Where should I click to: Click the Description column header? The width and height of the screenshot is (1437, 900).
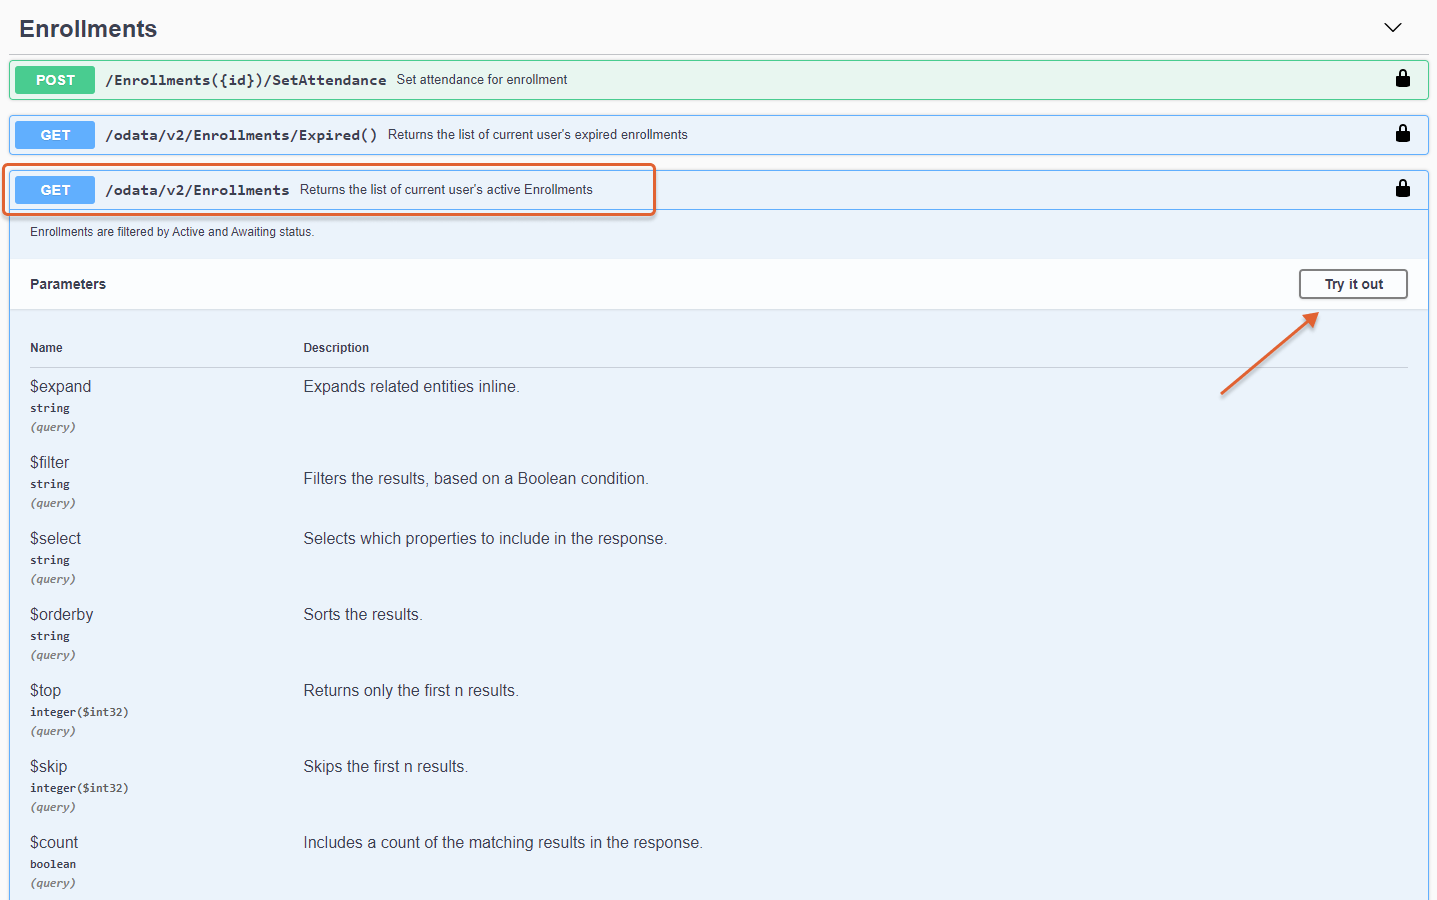(336, 348)
